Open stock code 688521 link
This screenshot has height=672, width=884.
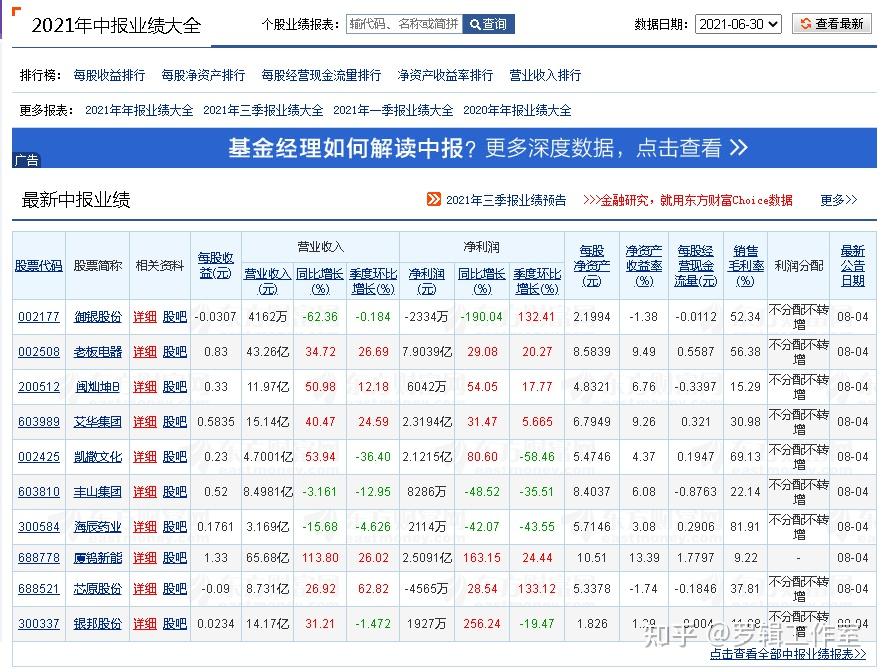coord(39,589)
